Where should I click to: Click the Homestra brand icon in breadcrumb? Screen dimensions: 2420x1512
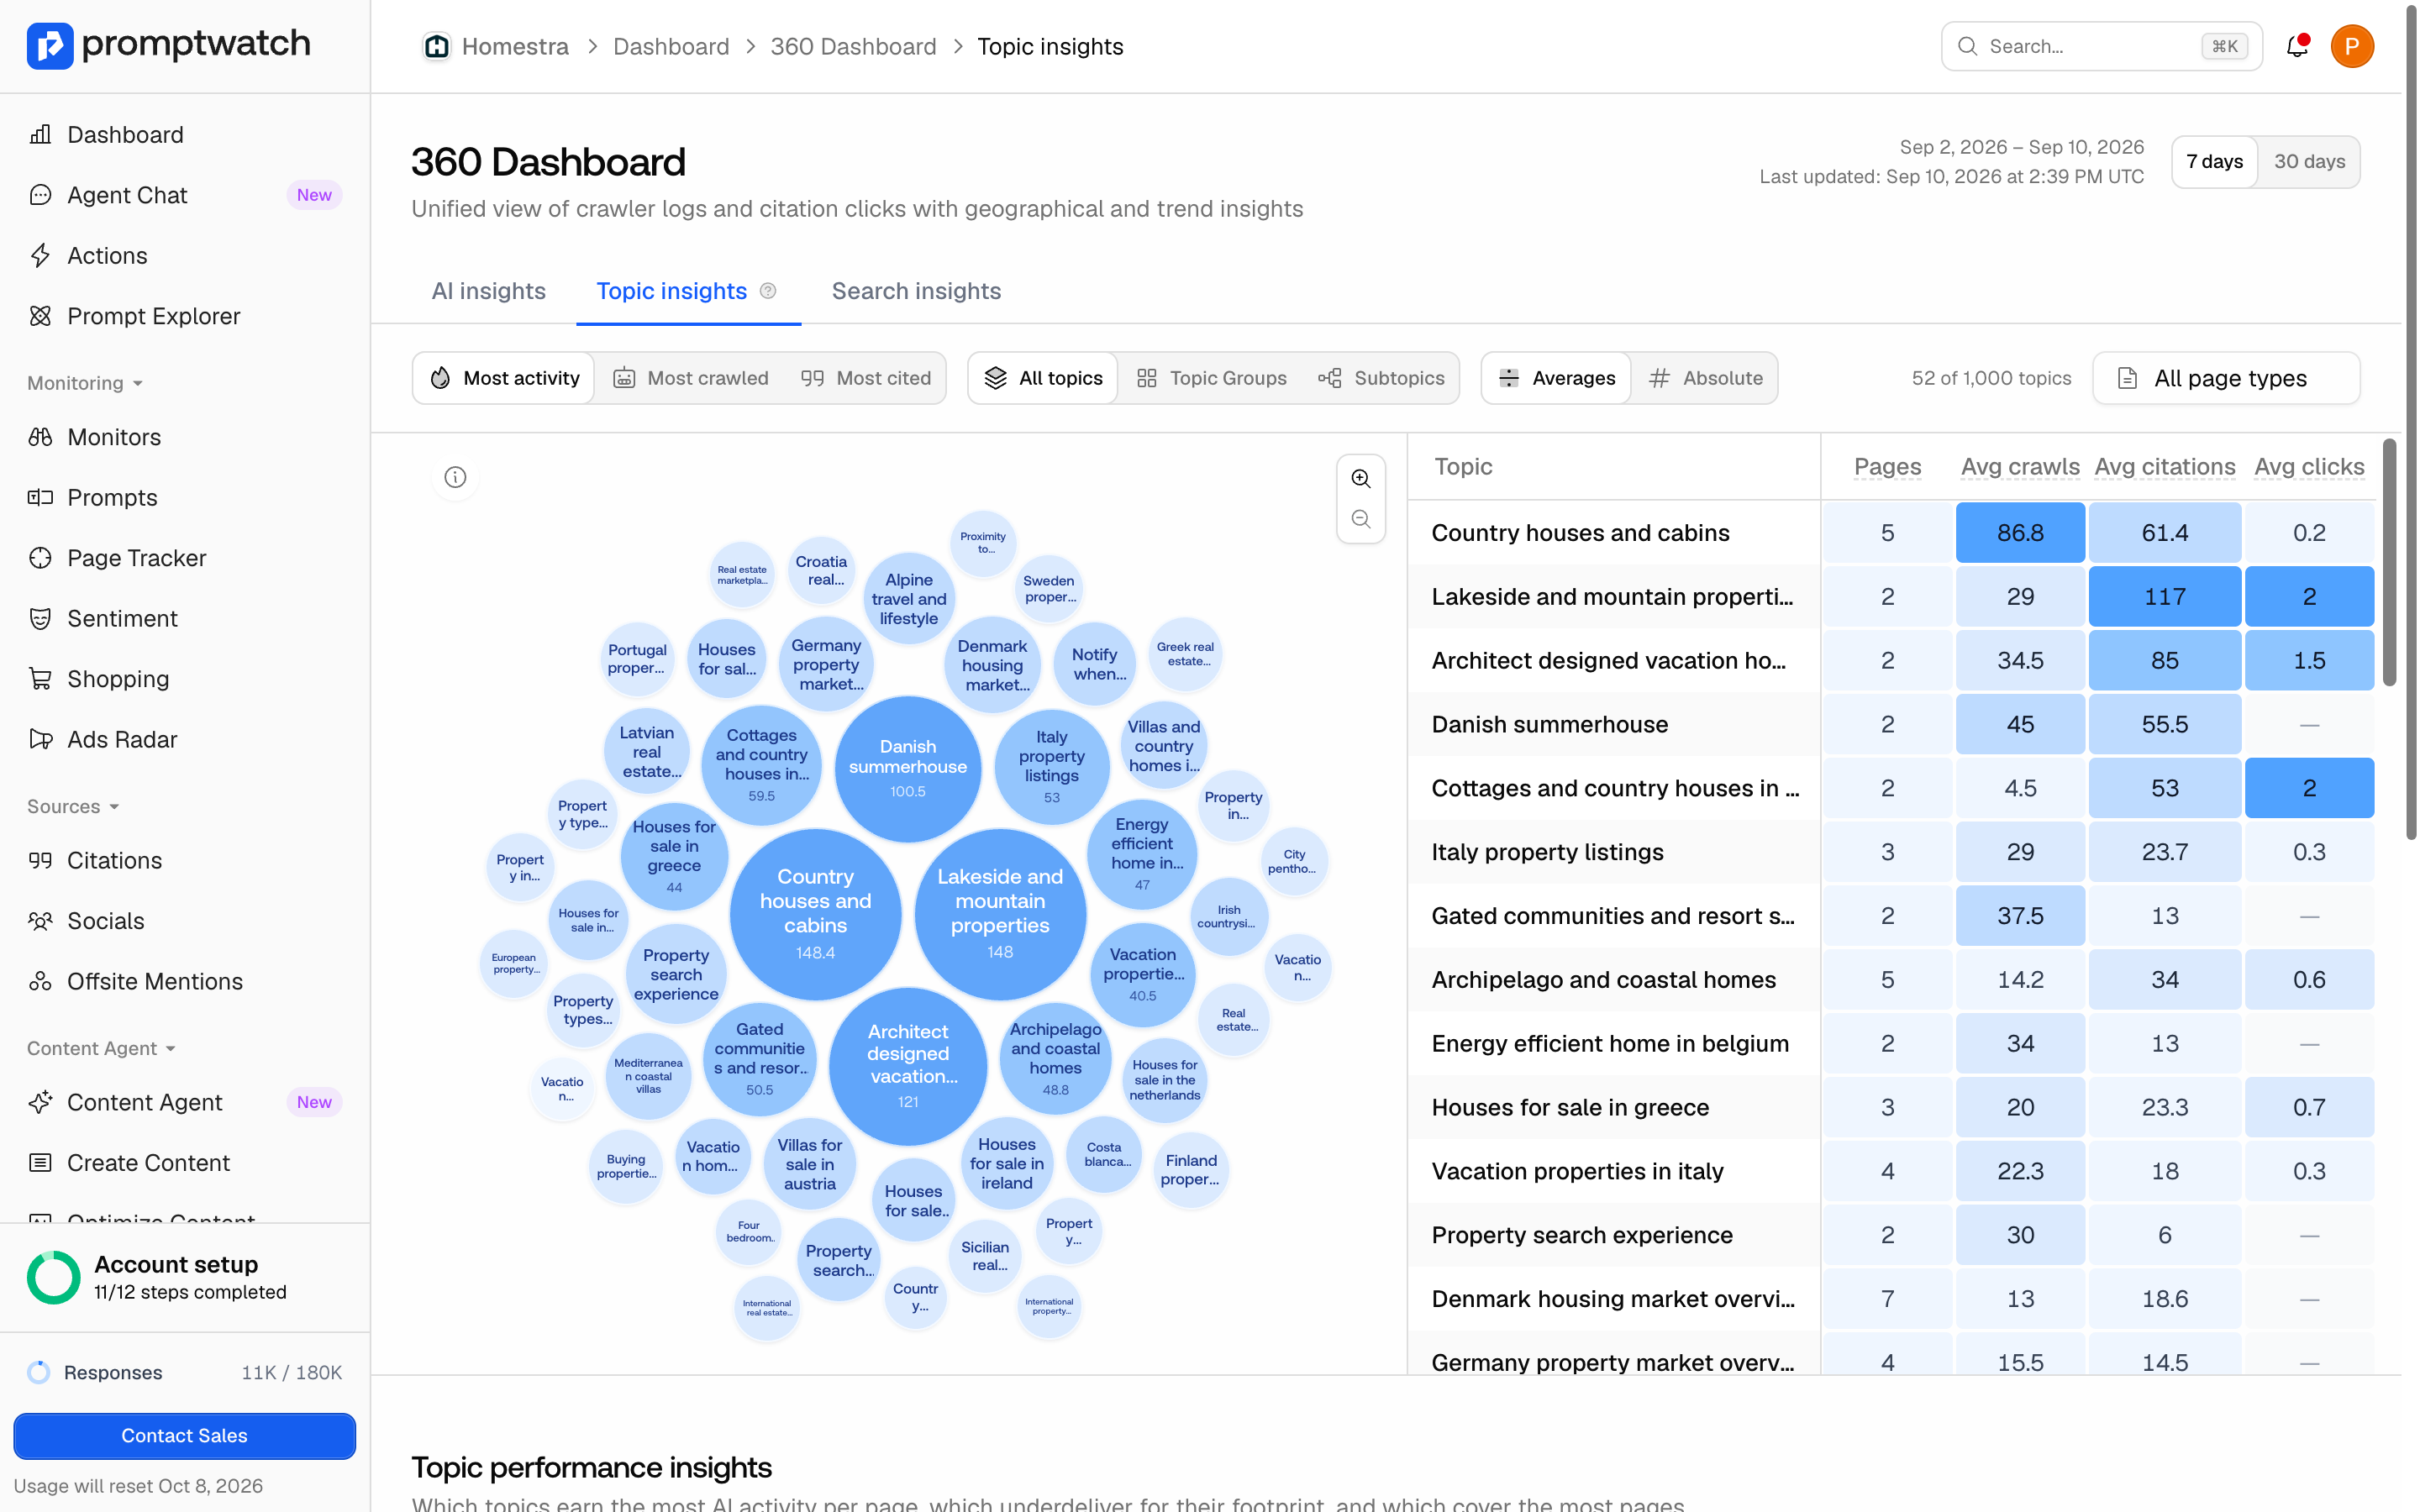click(436, 46)
